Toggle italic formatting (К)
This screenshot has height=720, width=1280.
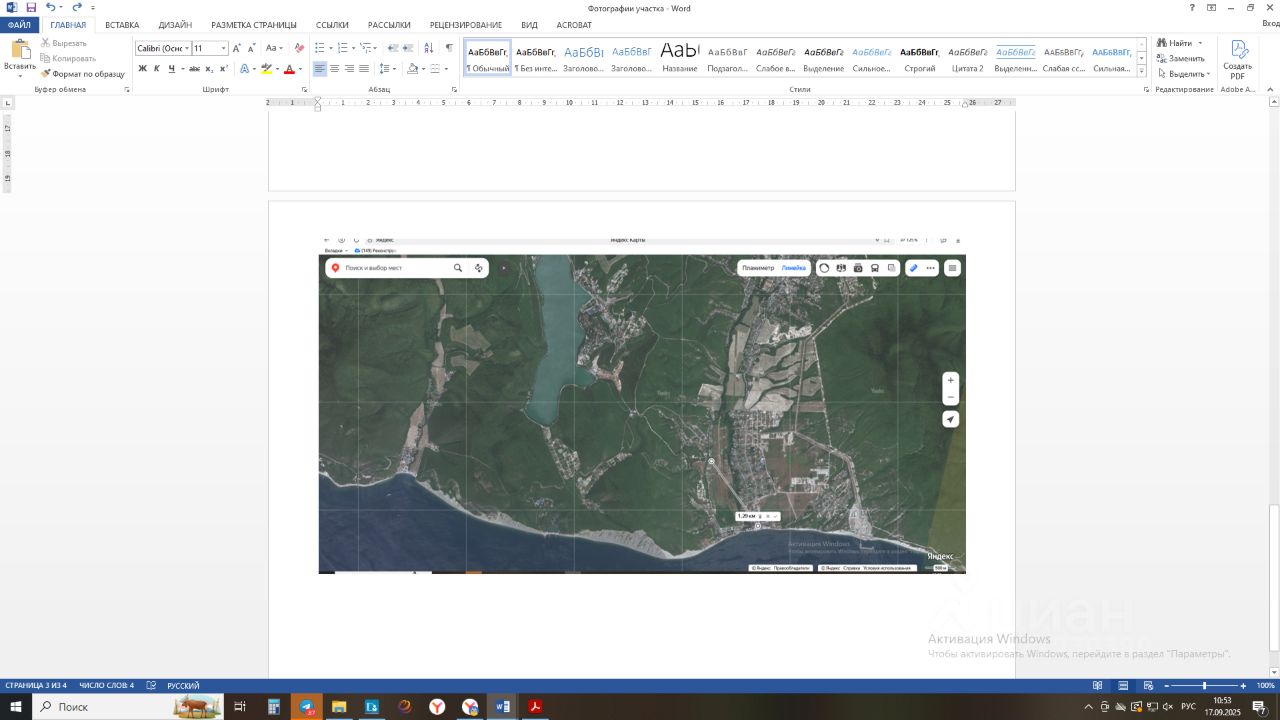[x=156, y=69]
